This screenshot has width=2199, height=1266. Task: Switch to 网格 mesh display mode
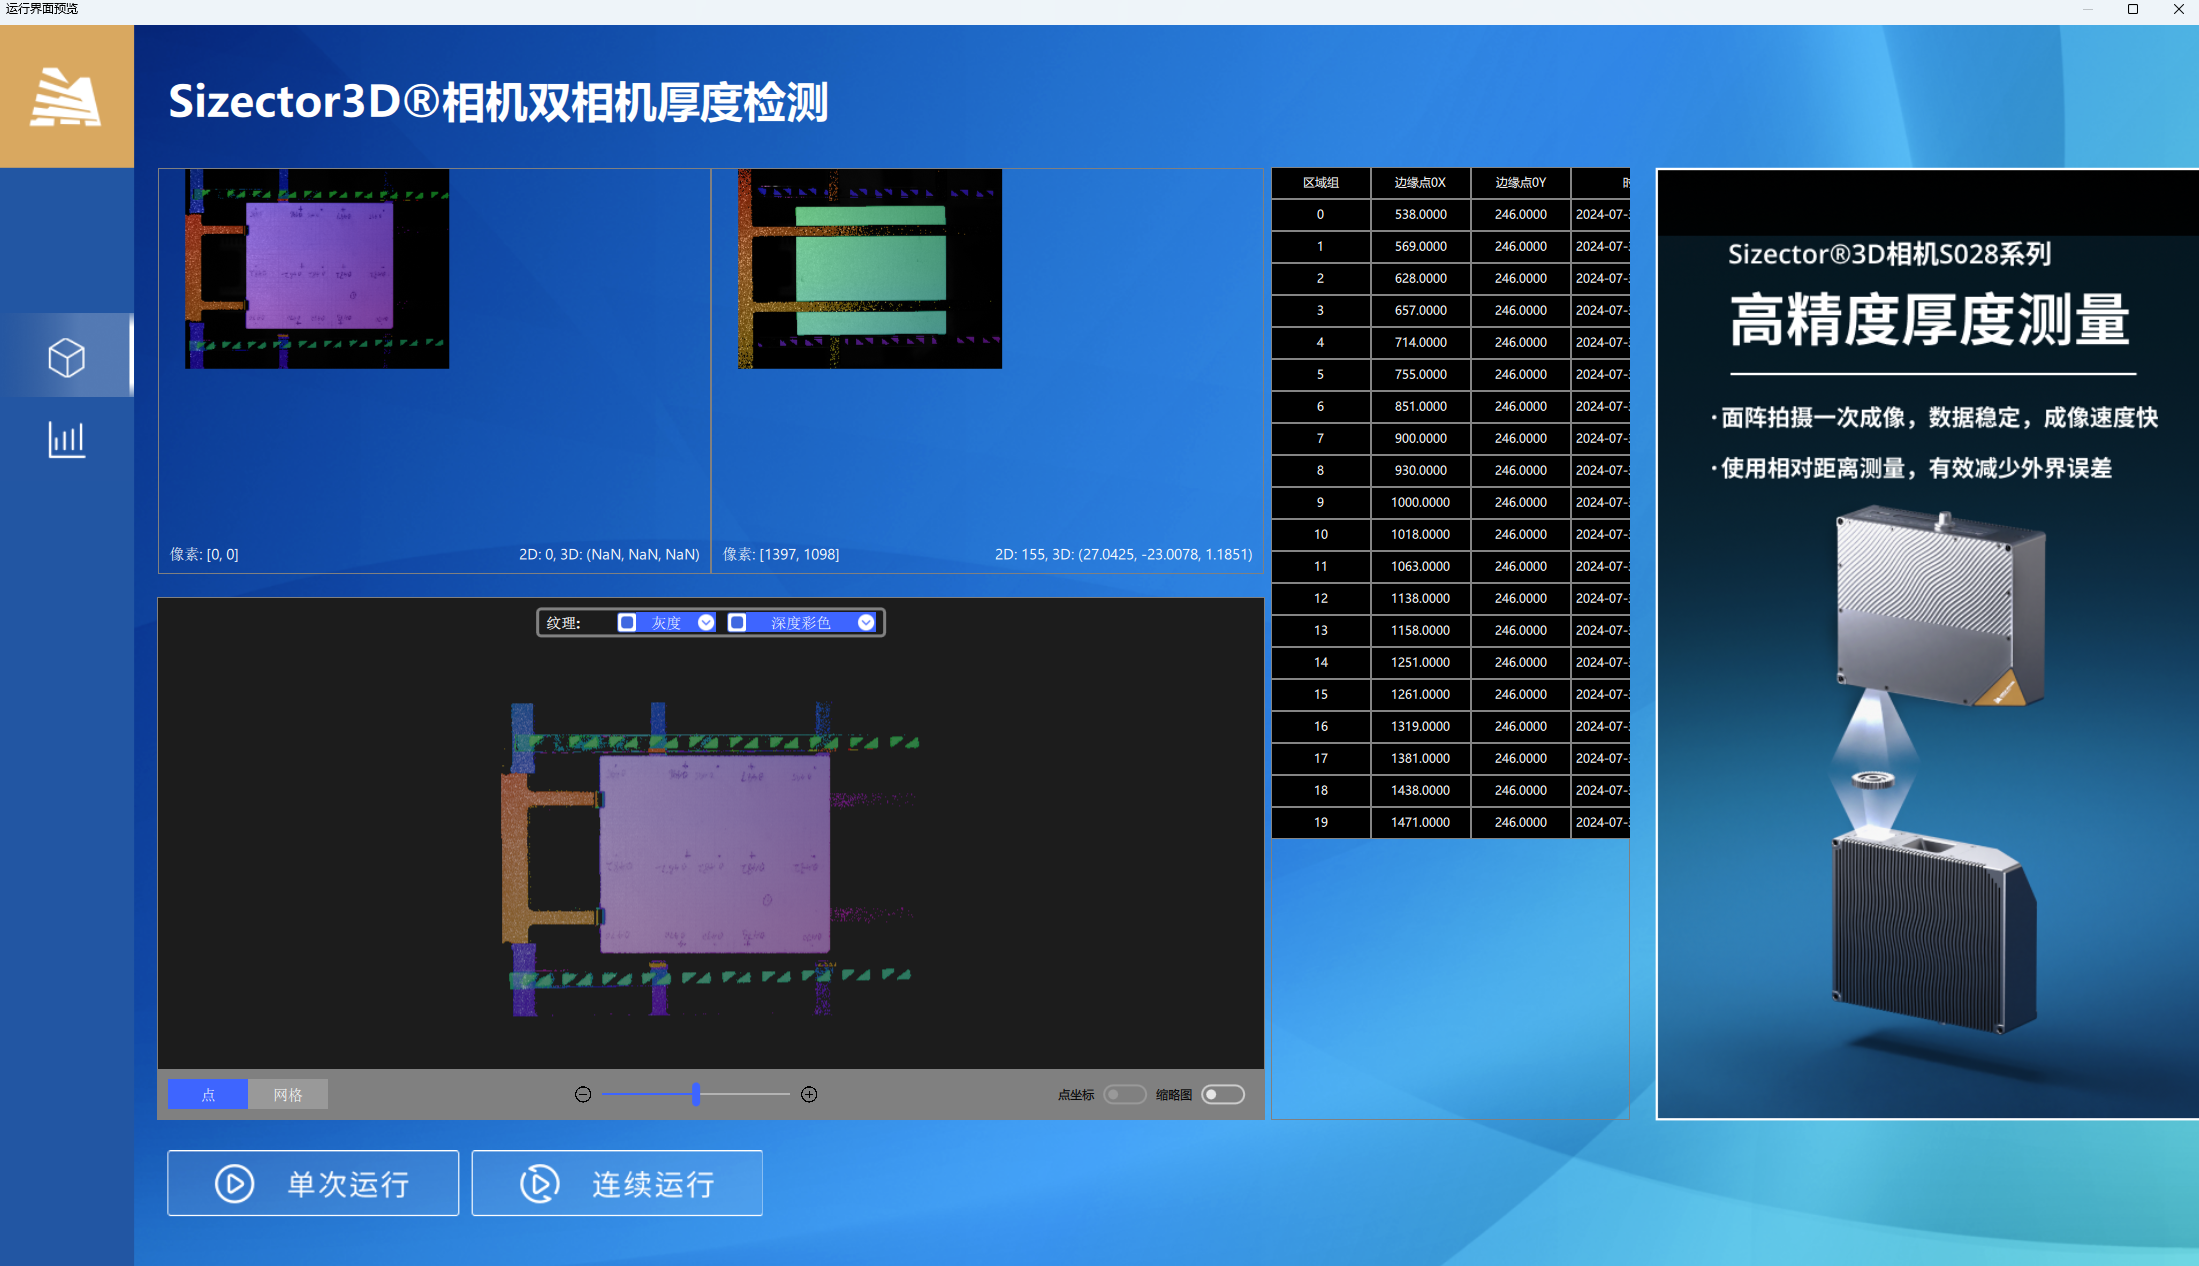tap(288, 1095)
